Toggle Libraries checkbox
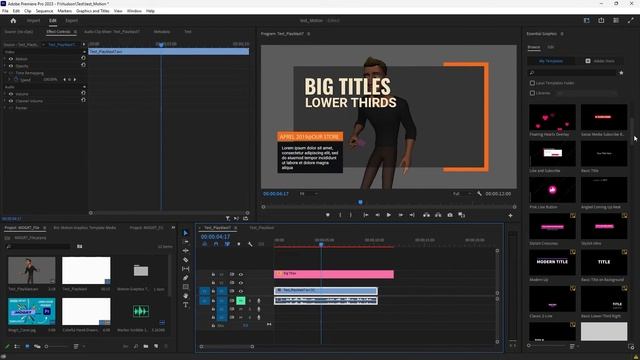The height and width of the screenshot is (360, 640). coord(532,93)
